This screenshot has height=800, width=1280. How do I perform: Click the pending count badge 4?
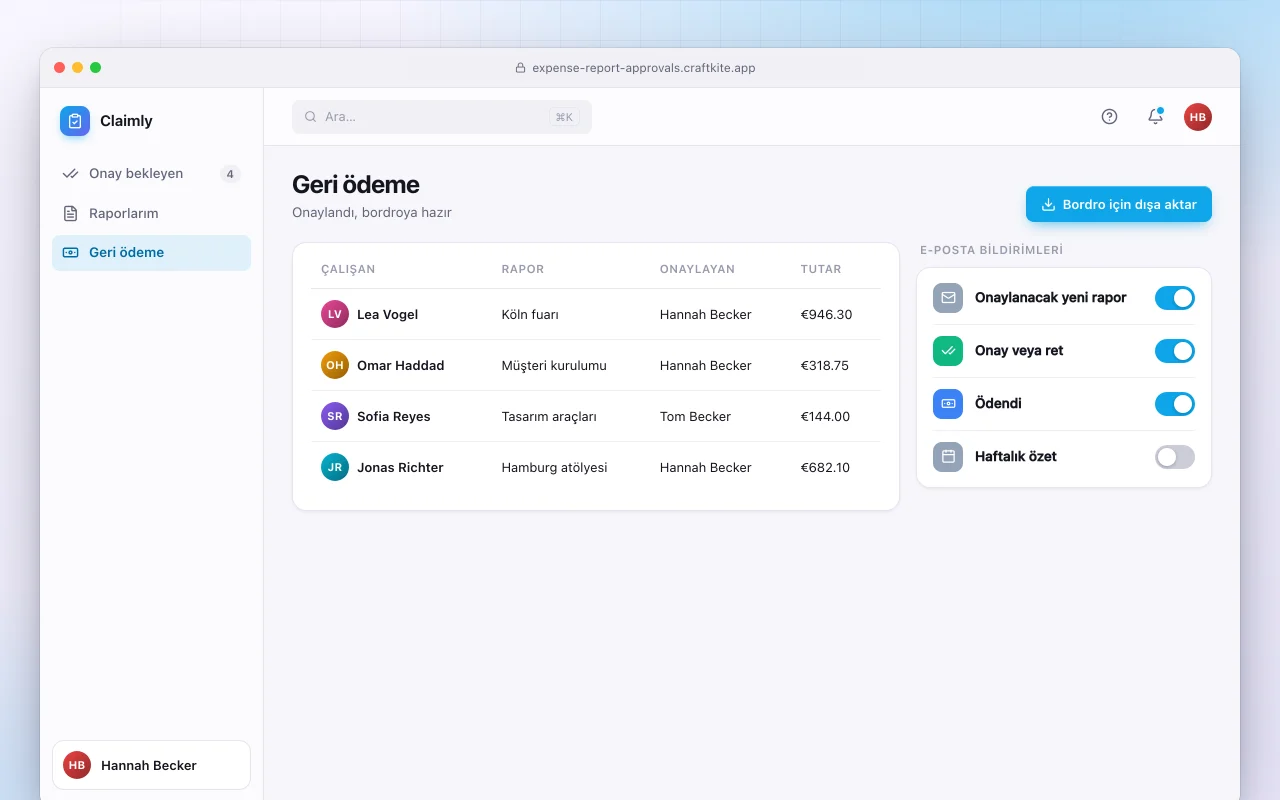click(230, 174)
